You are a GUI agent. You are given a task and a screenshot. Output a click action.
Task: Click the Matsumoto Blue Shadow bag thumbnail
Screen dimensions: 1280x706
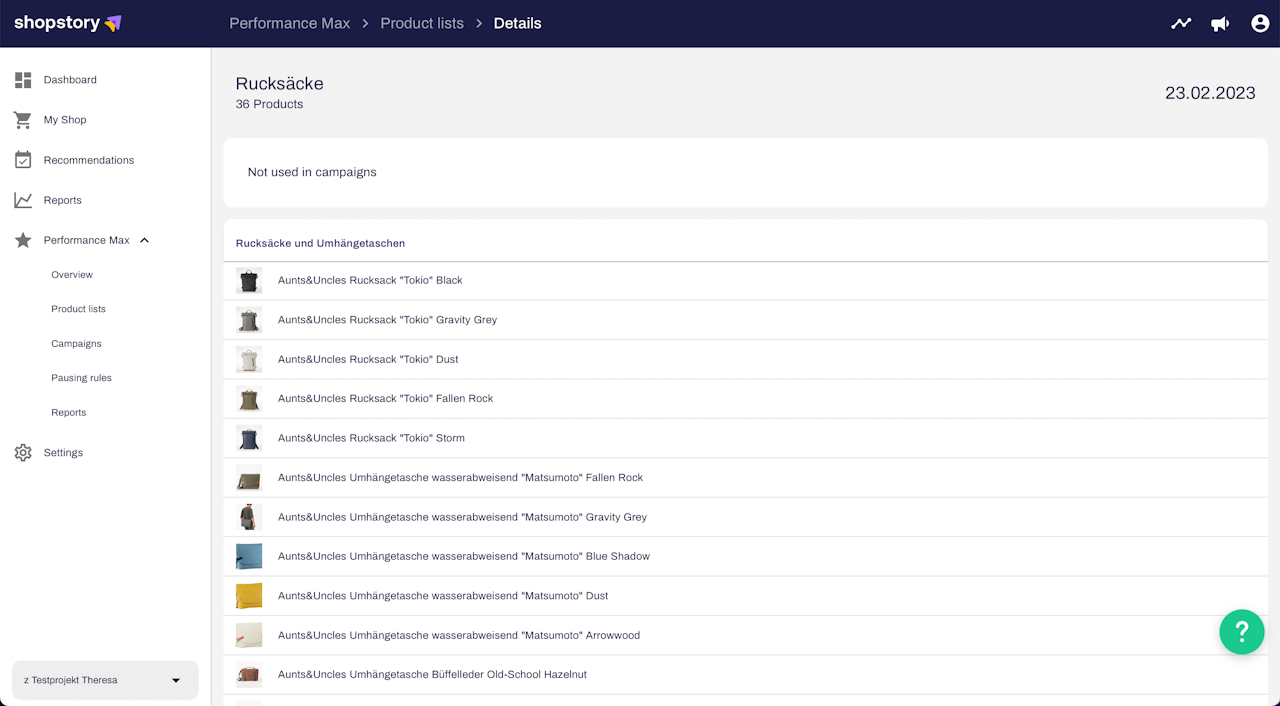249,556
